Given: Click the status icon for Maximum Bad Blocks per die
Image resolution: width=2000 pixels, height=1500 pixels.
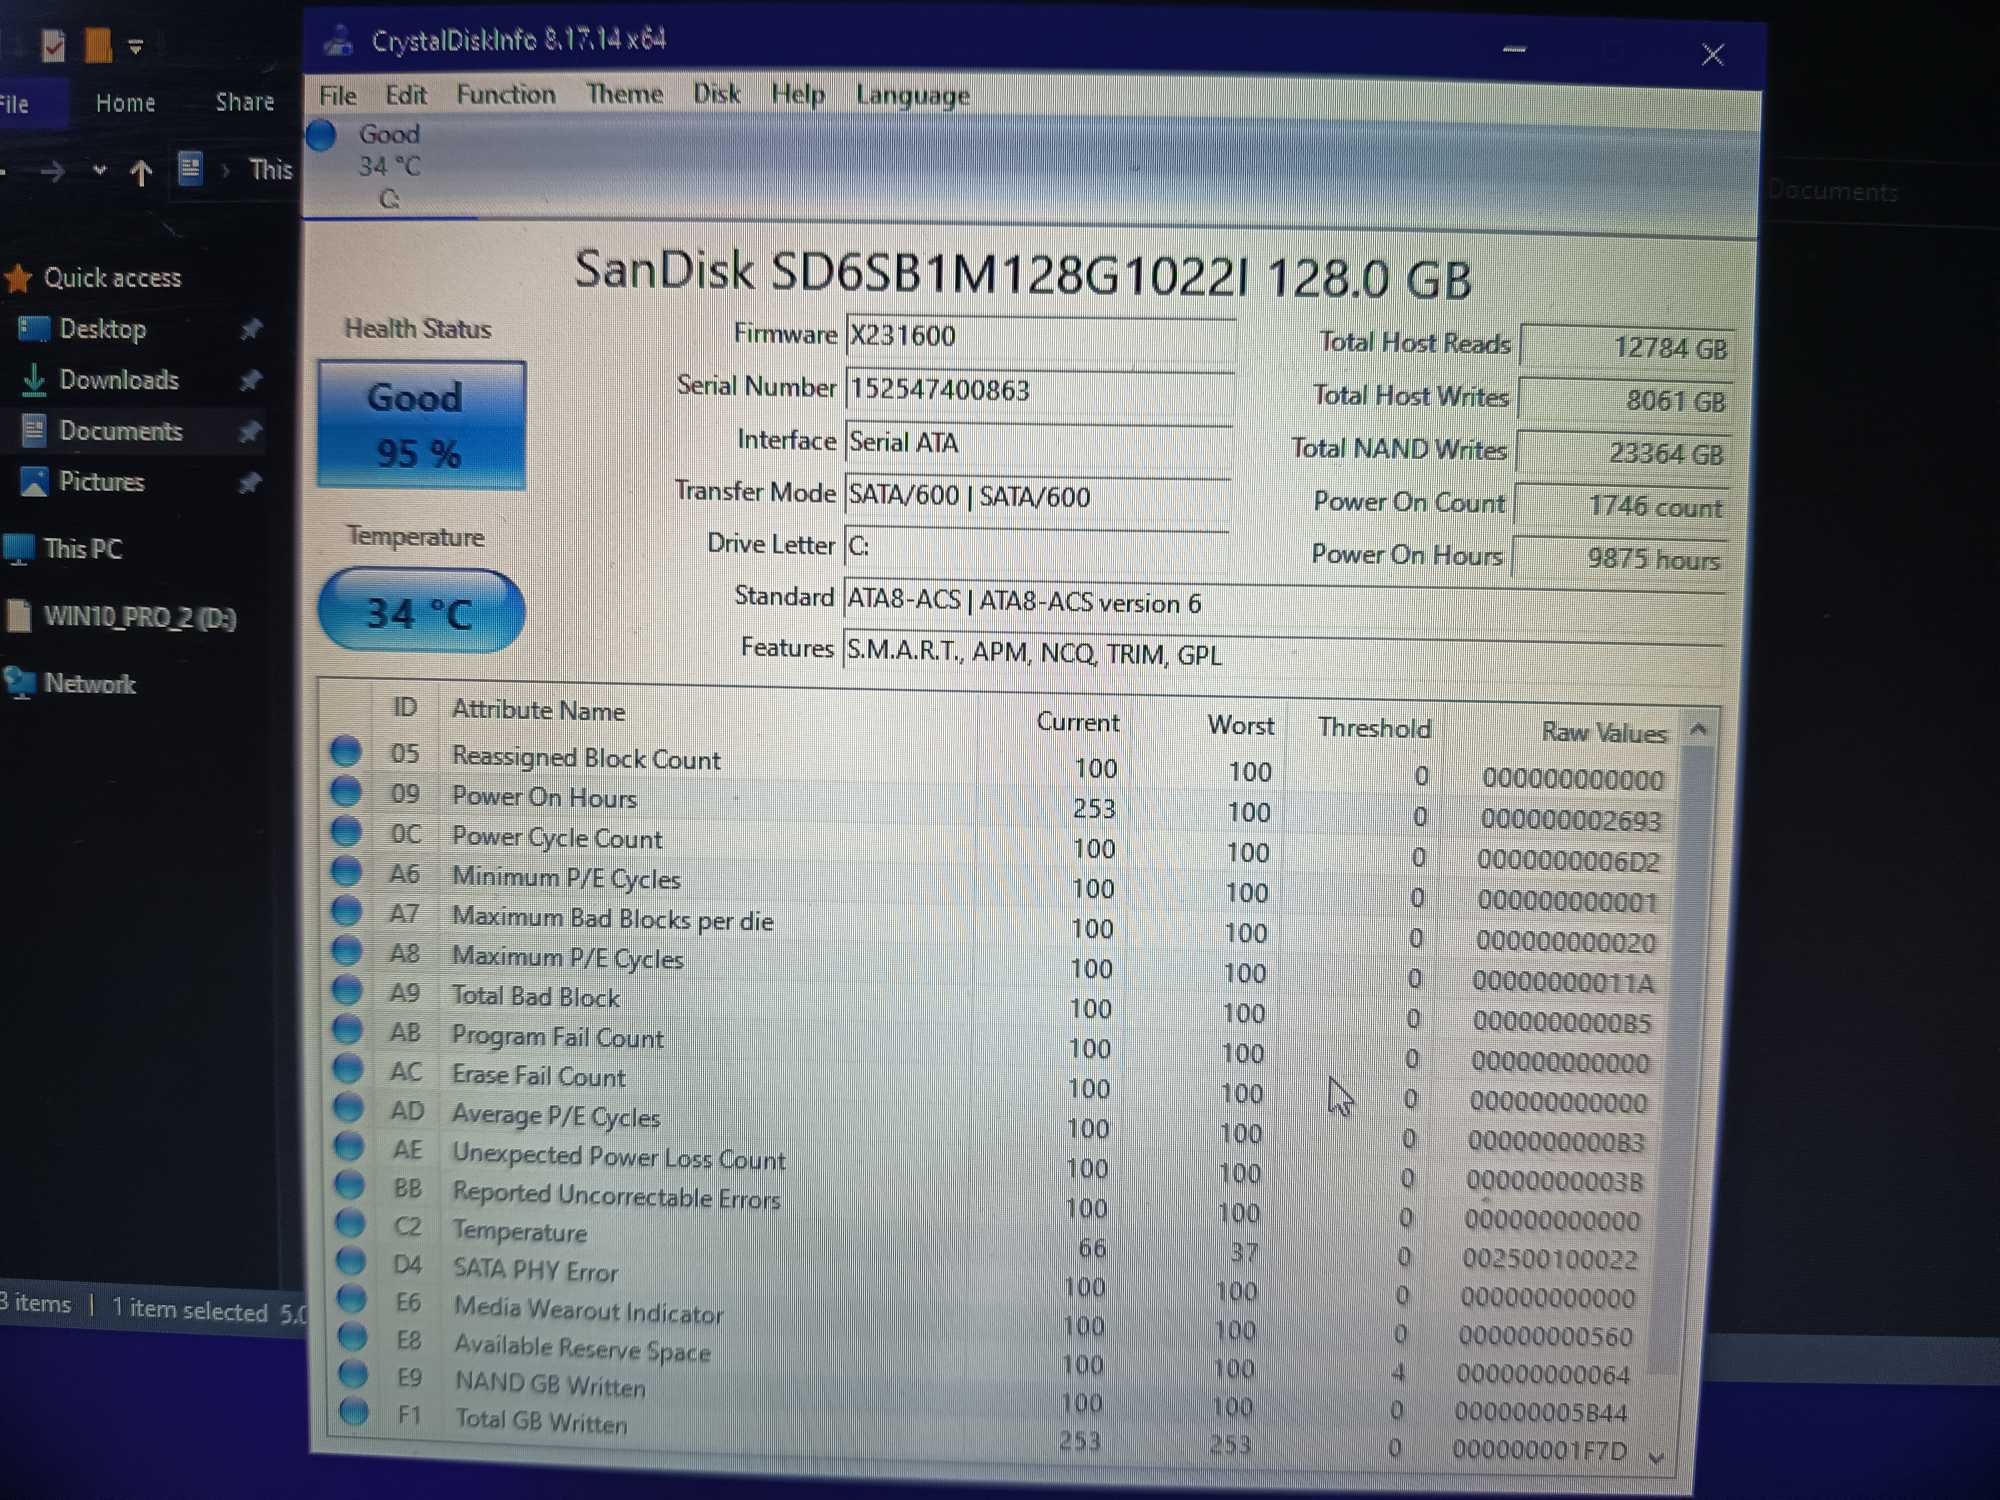Looking at the screenshot, I should coord(347,911).
